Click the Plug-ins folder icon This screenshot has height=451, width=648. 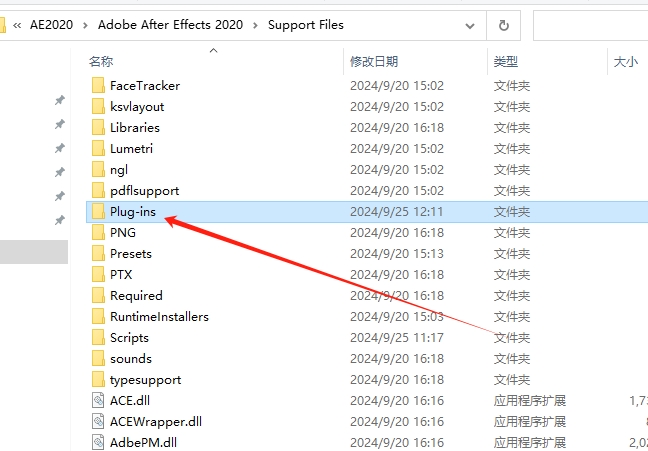coord(98,212)
